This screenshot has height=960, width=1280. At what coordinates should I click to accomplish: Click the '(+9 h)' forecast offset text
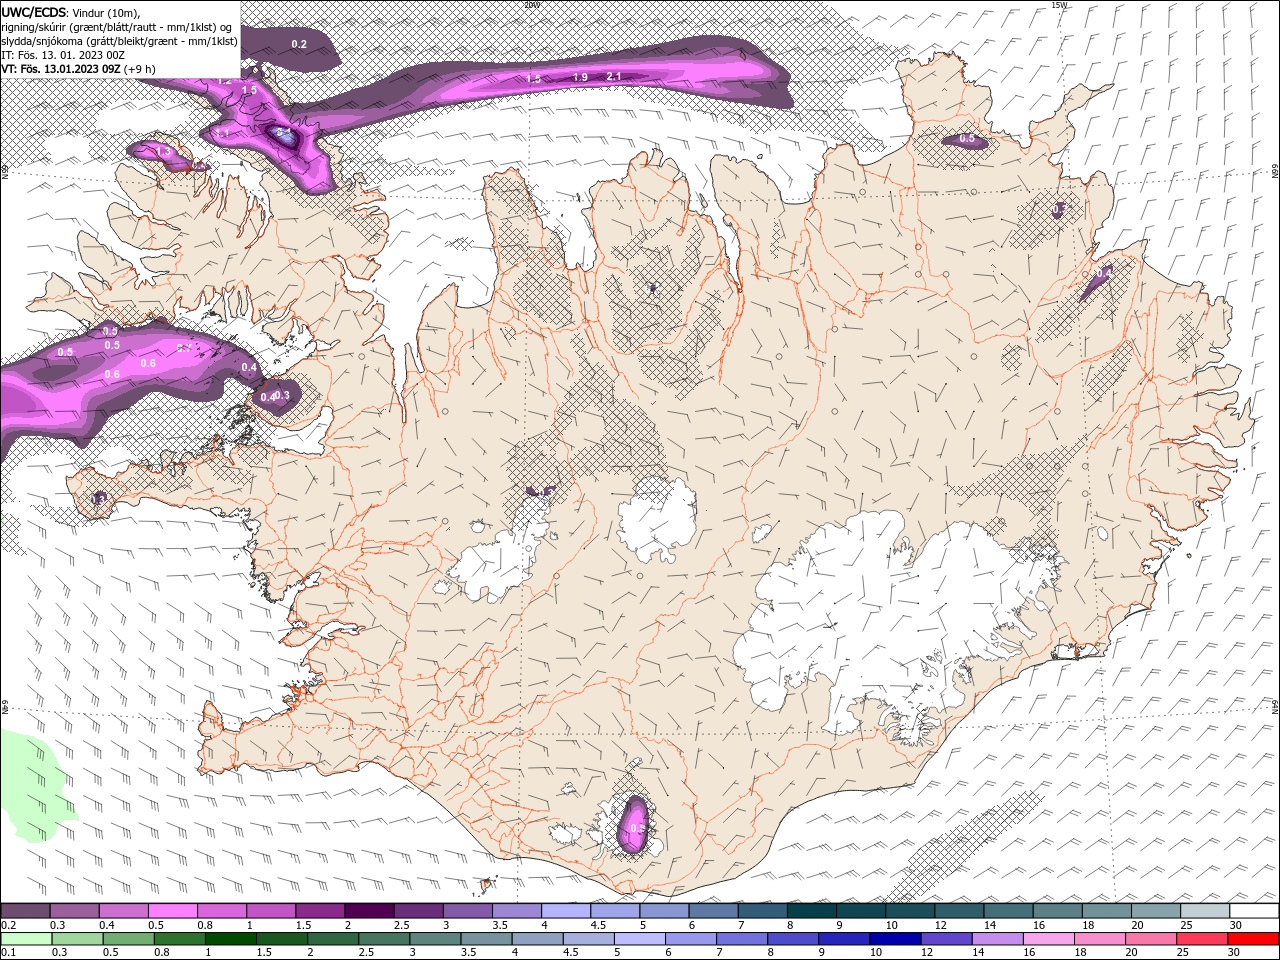pyautogui.click(x=140, y=69)
